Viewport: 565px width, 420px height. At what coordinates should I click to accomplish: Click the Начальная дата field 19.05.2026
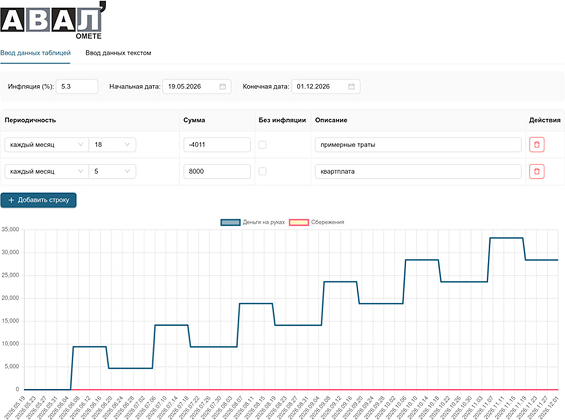pyautogui.click(x=197, y=86)
